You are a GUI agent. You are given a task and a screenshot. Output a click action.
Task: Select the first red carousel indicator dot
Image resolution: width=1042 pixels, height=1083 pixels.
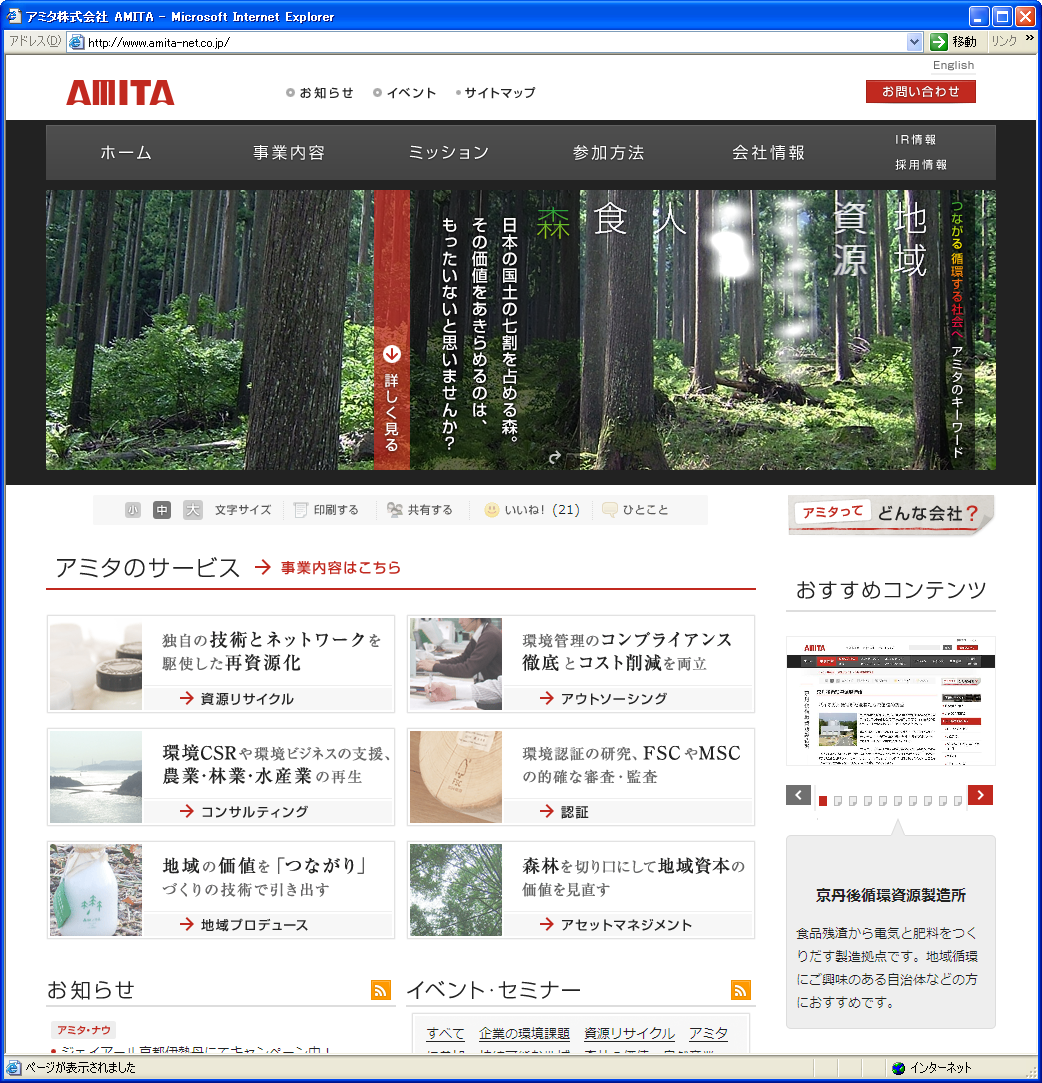(x=823, y=800)
